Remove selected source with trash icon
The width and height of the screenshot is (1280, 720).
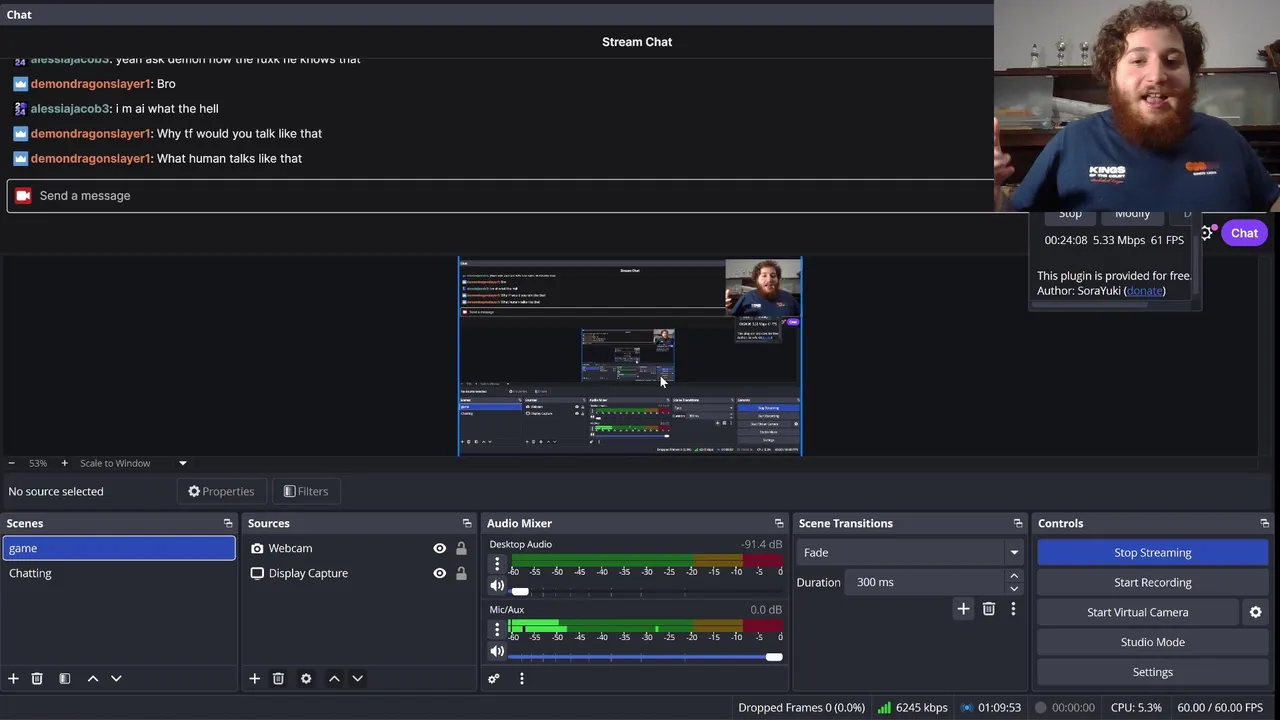[278, 678]
